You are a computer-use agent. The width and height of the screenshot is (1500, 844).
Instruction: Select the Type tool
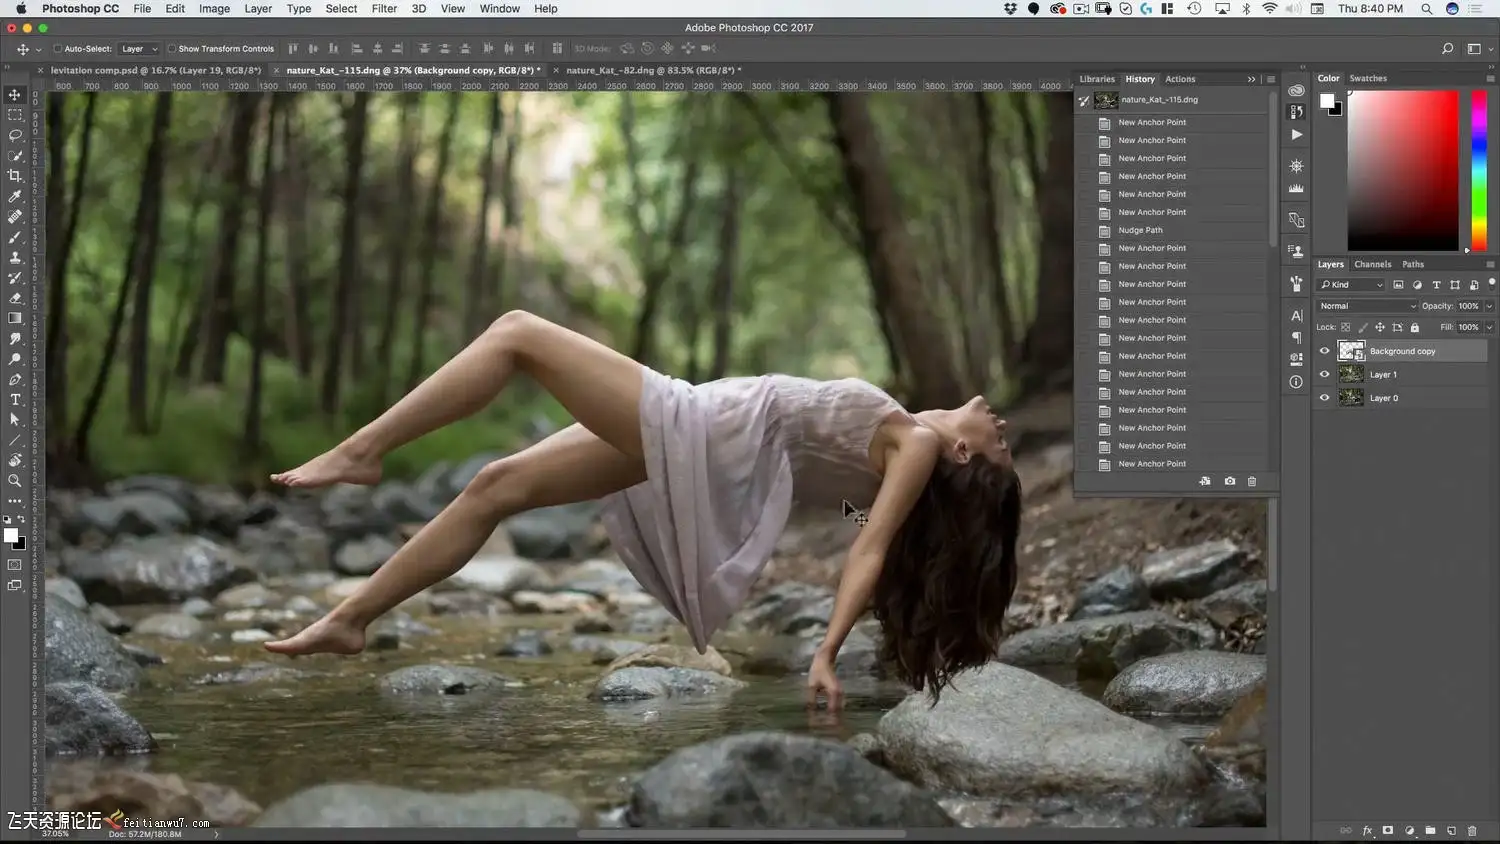click(15, 400)
